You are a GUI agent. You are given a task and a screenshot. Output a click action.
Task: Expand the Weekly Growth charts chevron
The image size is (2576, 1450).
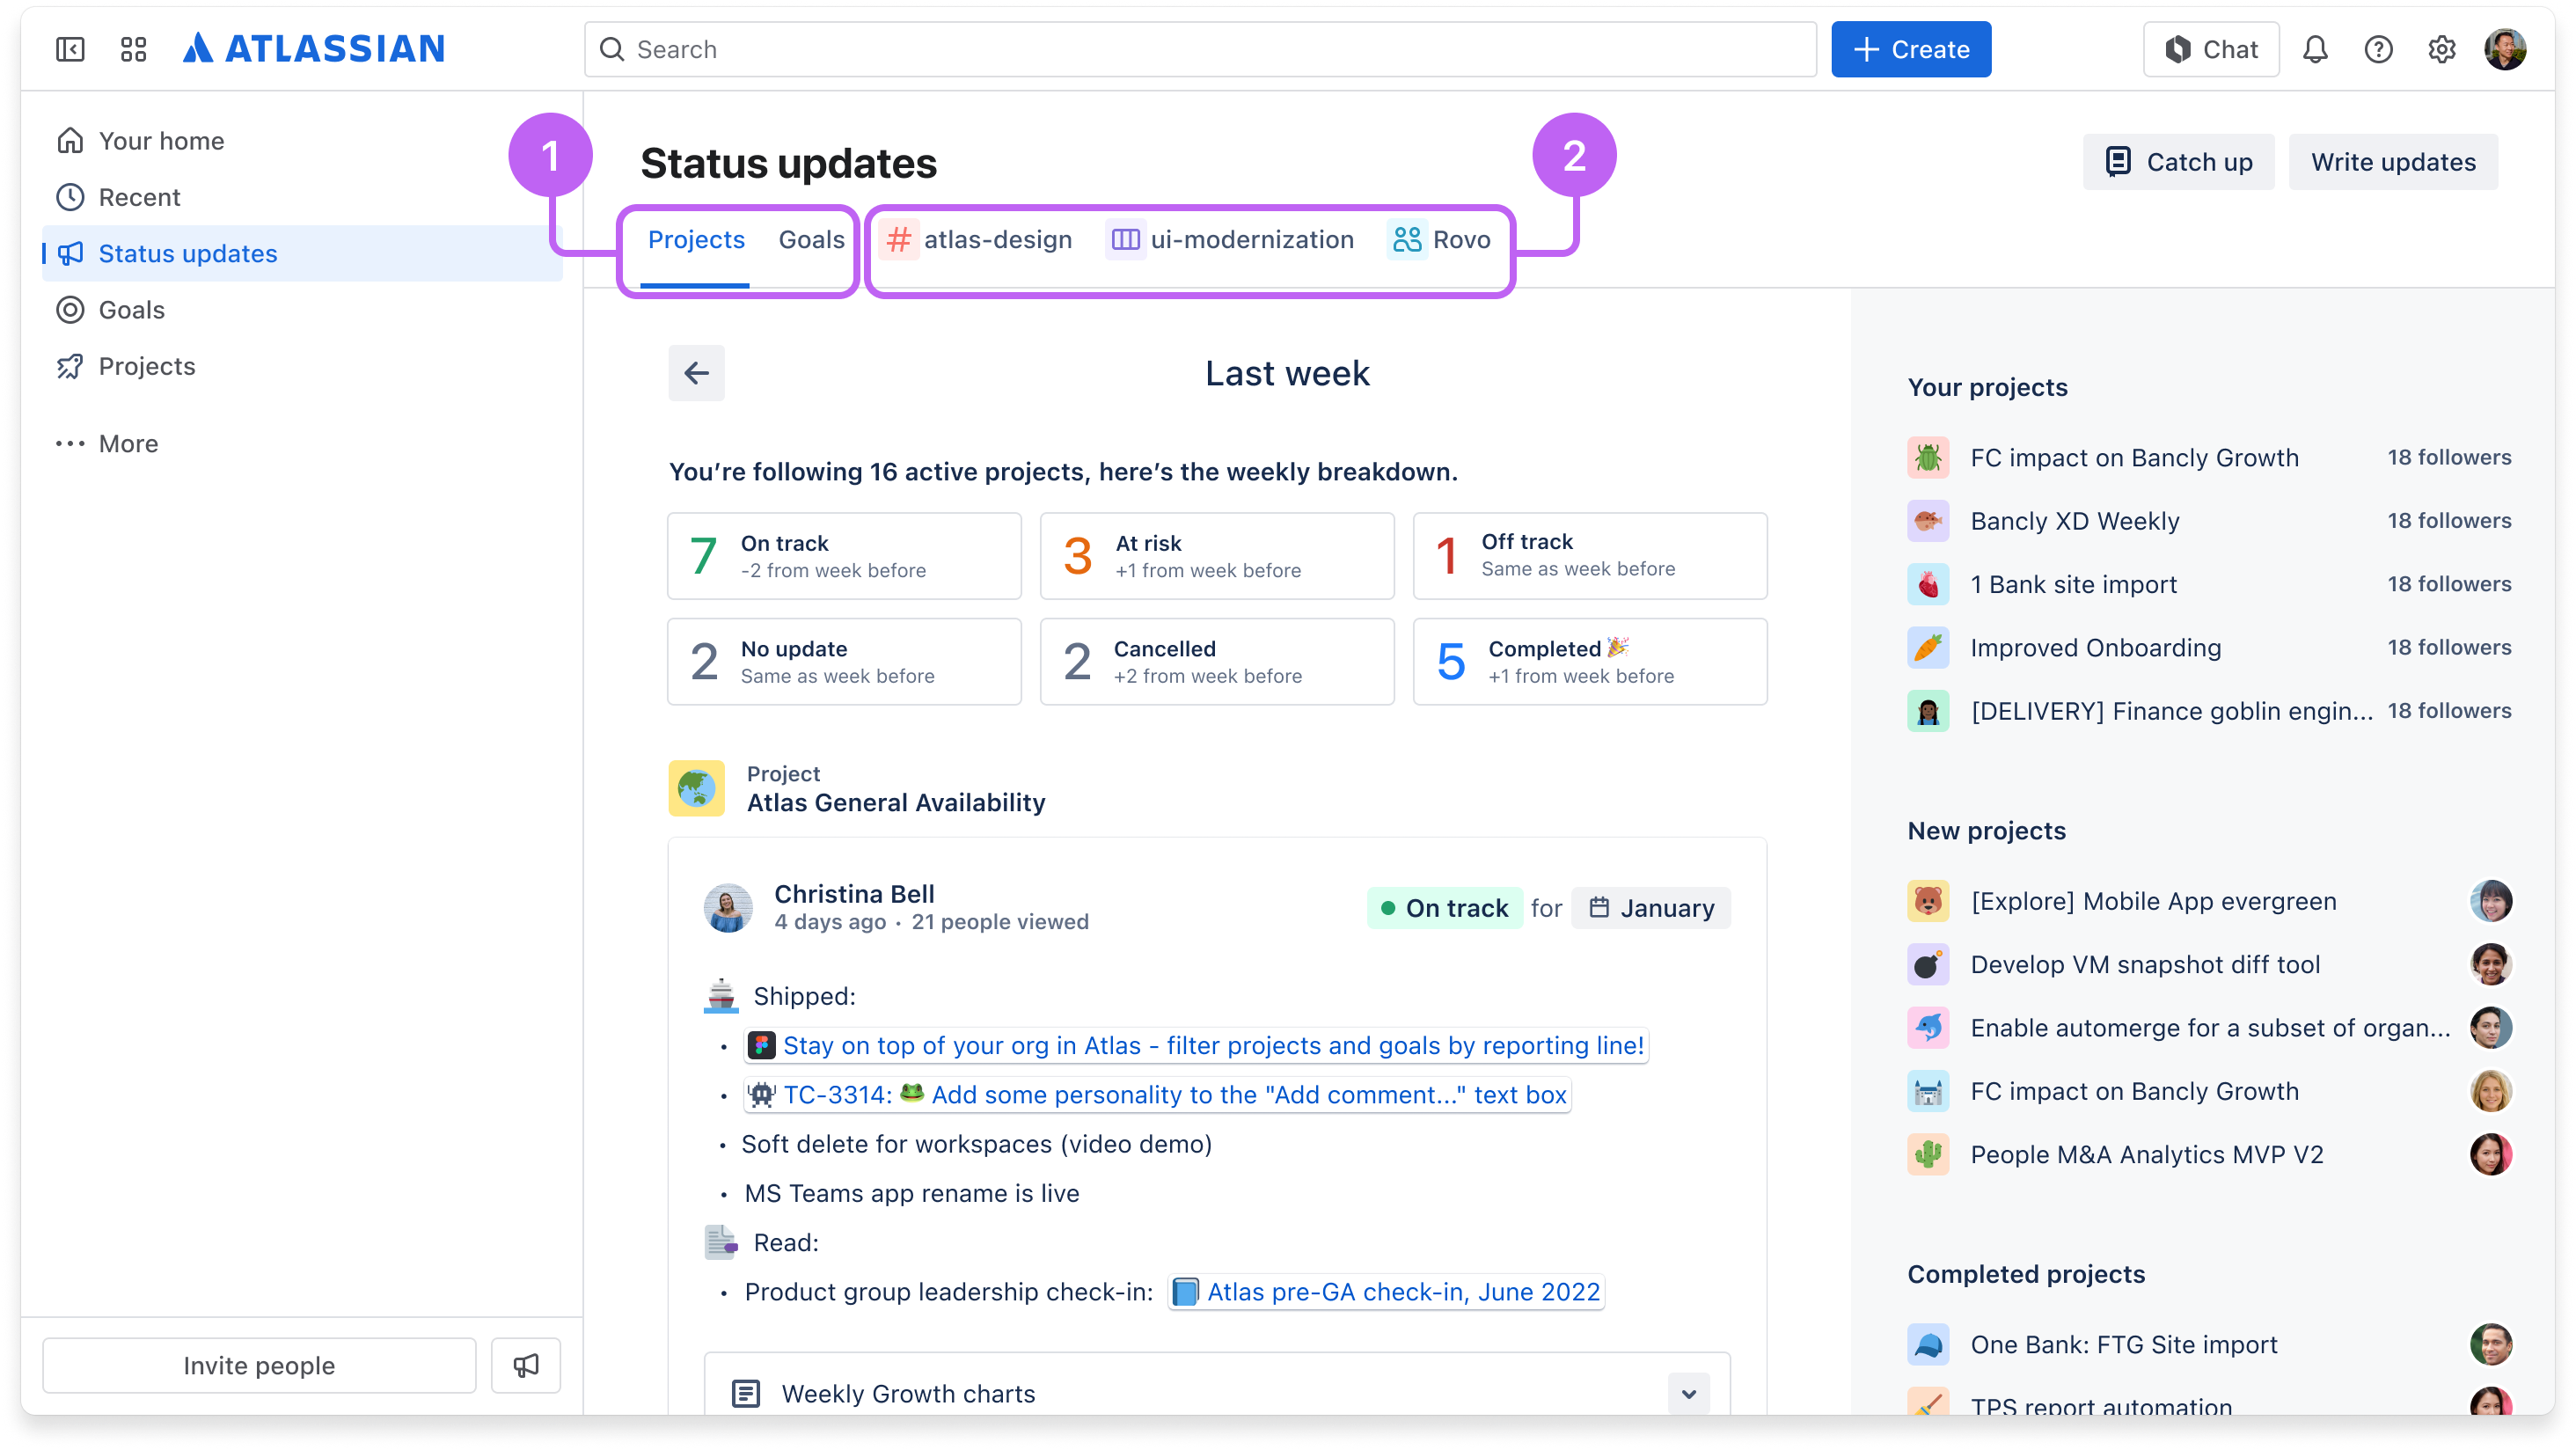pos(1689,1393)
